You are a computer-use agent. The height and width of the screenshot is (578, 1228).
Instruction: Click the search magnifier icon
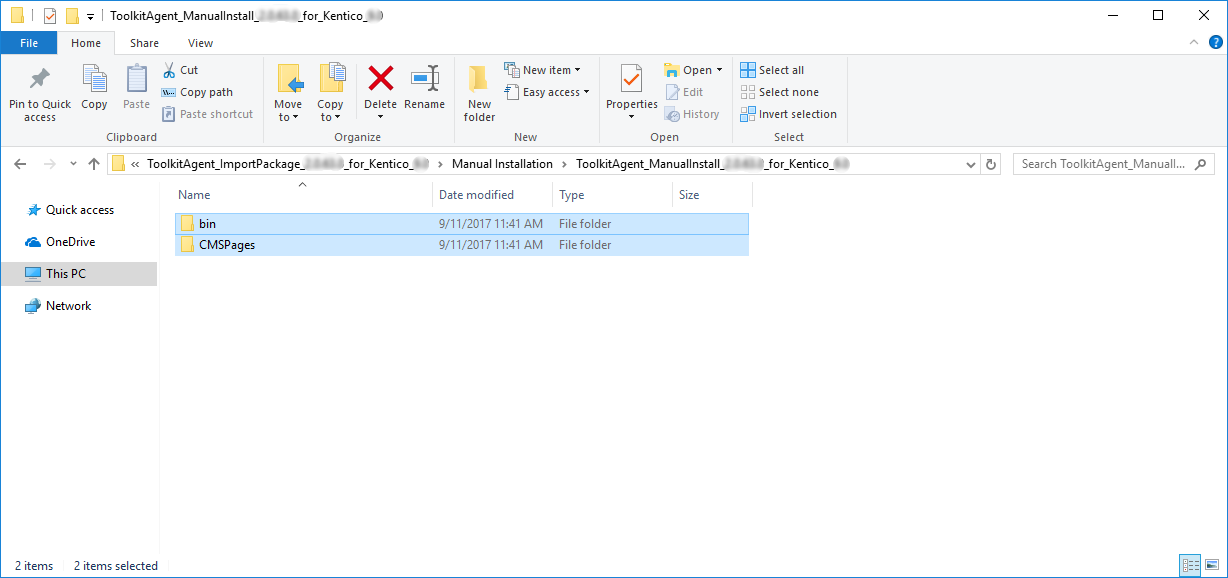click(x=1201, y=164)
